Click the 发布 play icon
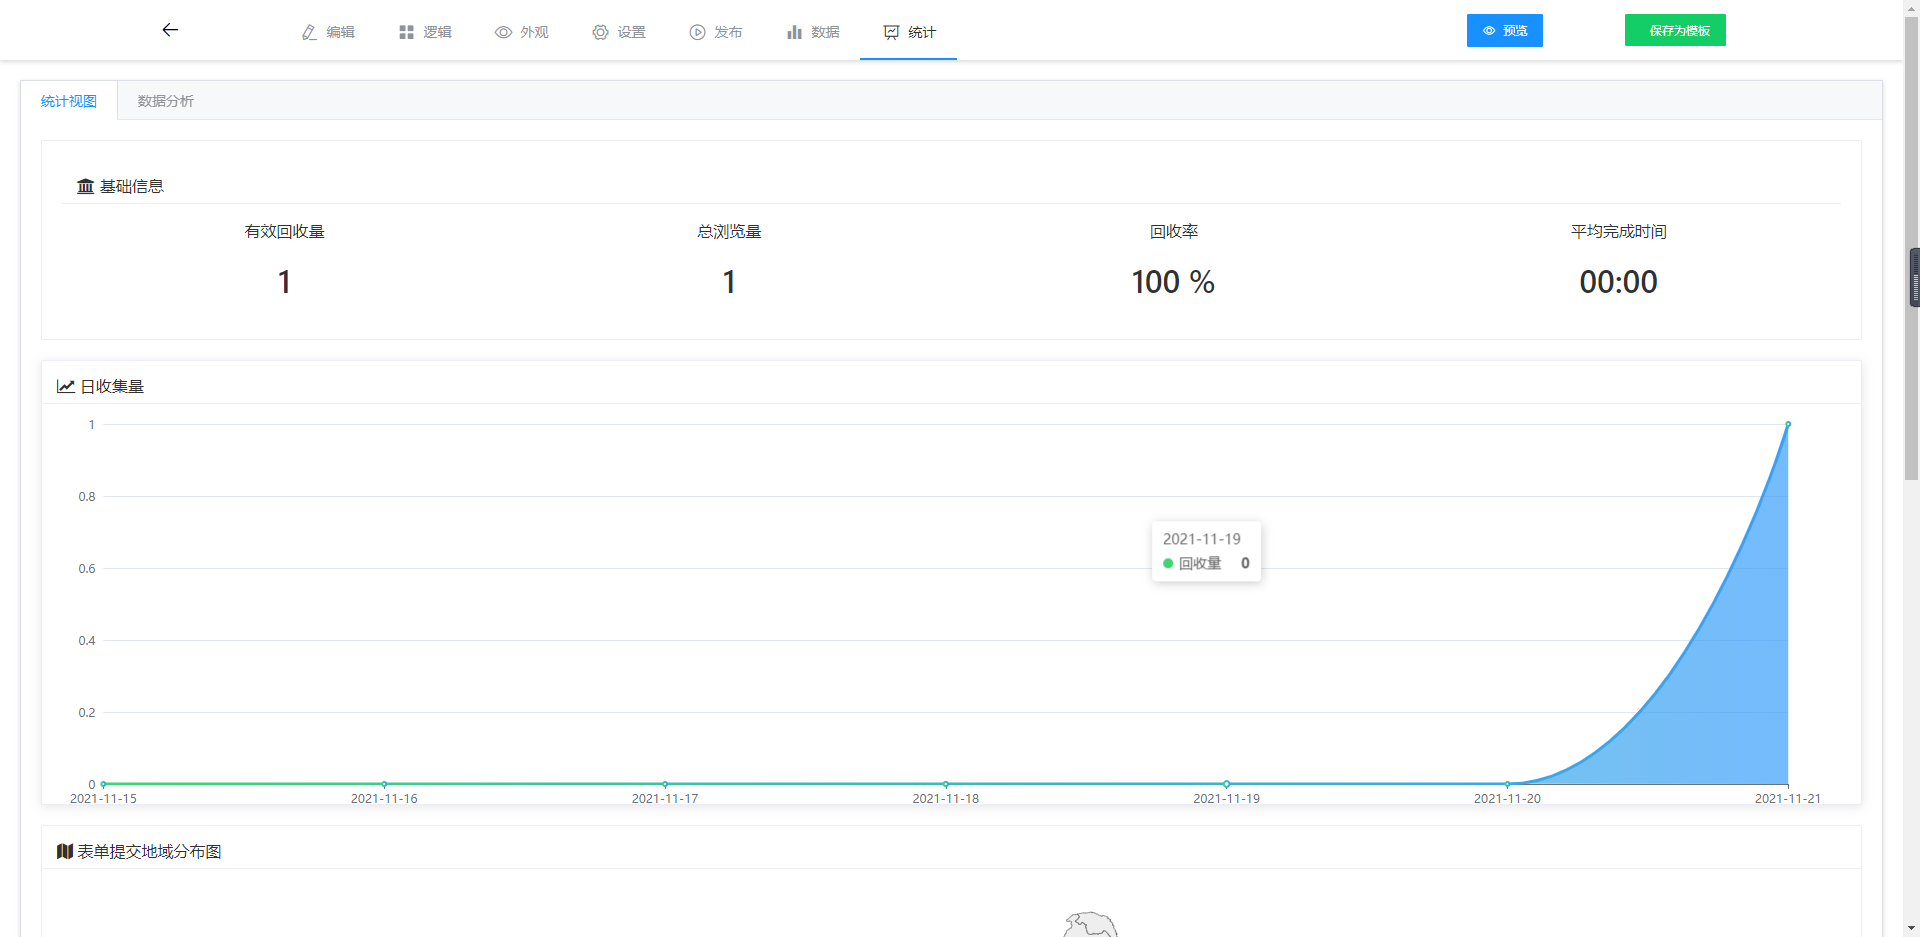 coord(697,32)
